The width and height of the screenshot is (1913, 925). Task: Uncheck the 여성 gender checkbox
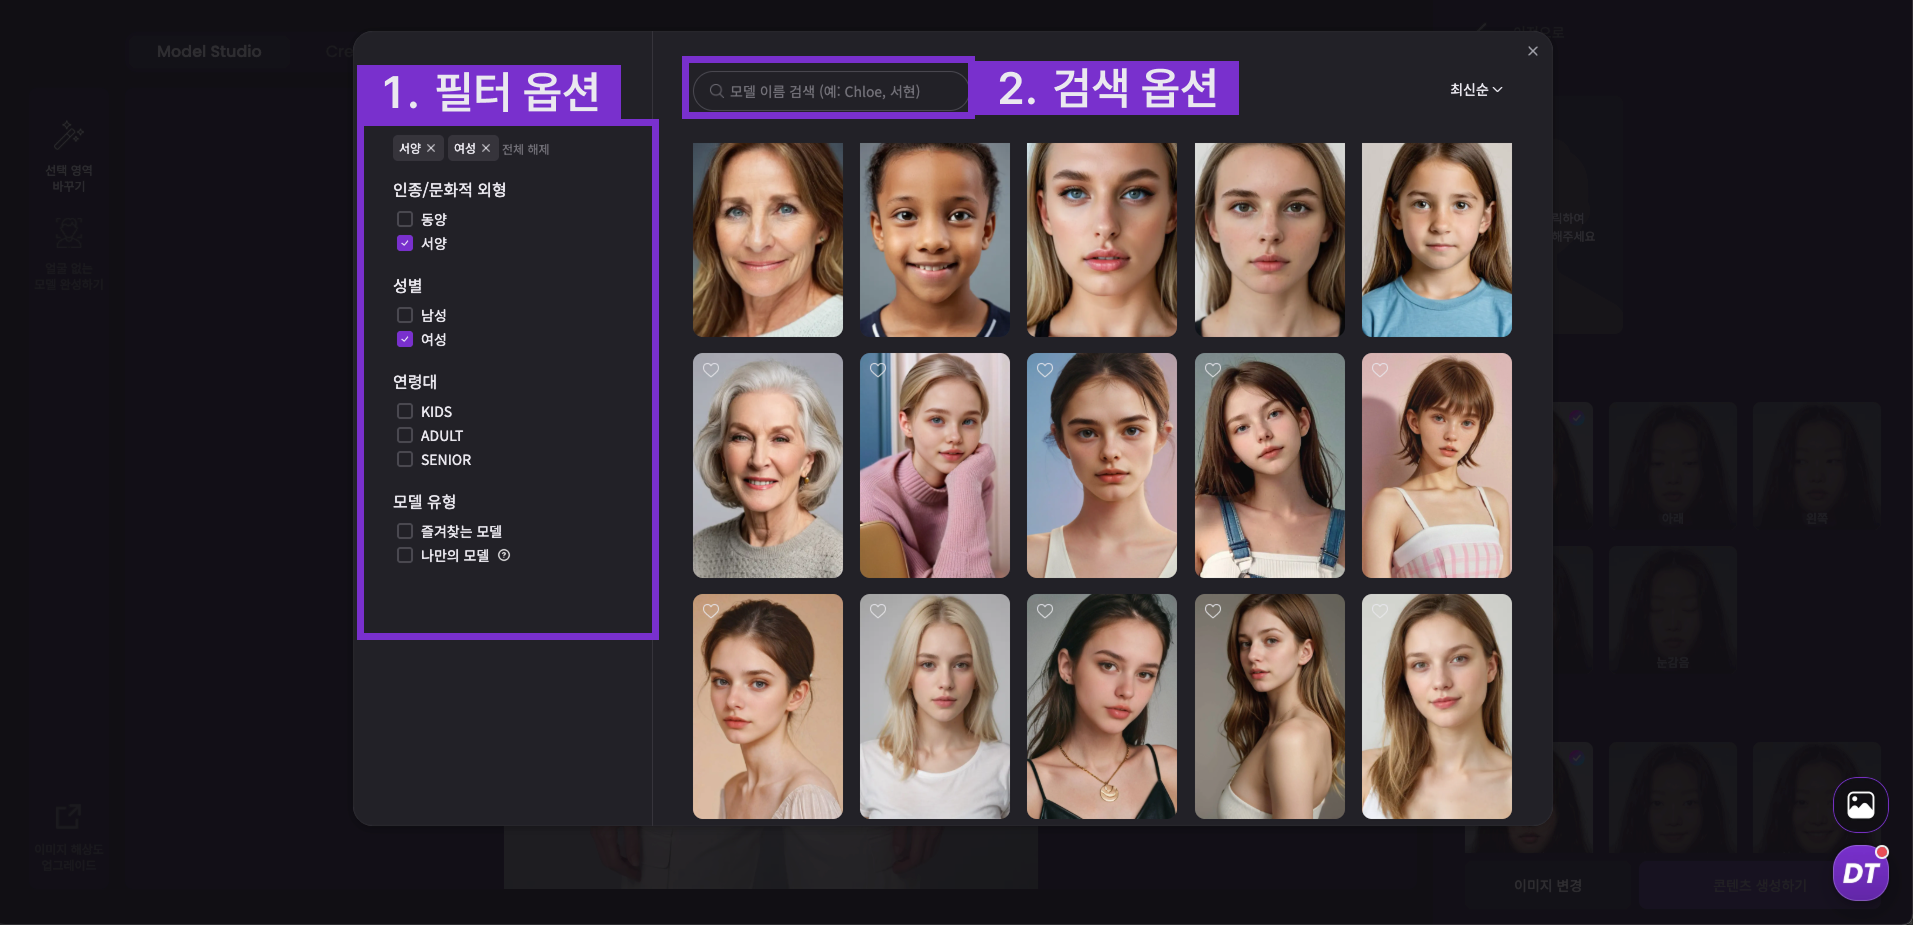click(x=405, y=339)
